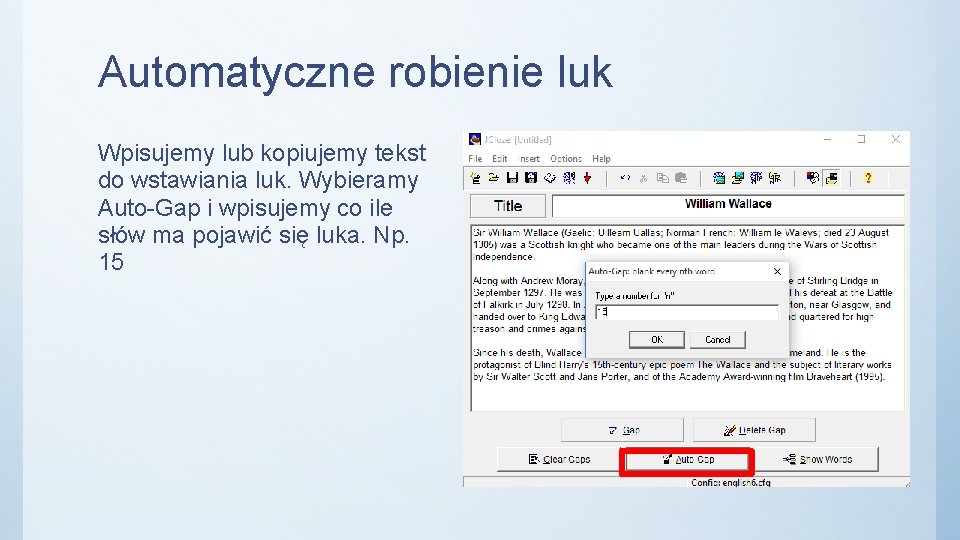Click the JCloze application icon in title bar

click(x=474, y=140)
